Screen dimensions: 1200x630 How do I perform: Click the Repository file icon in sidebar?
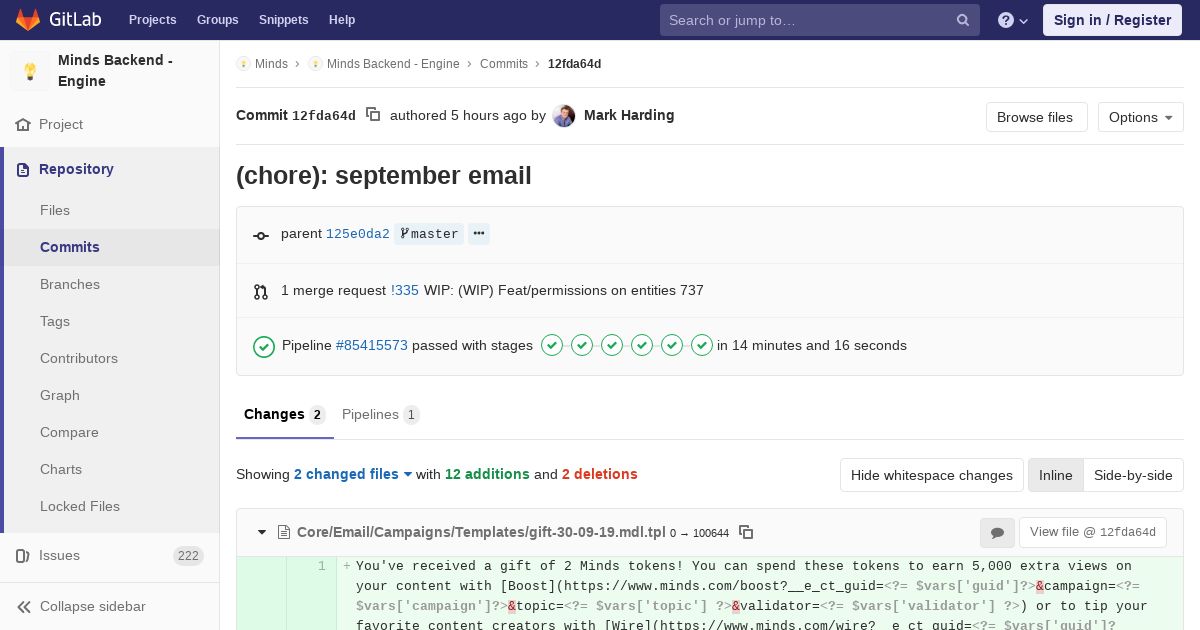(x=23, y=169)
